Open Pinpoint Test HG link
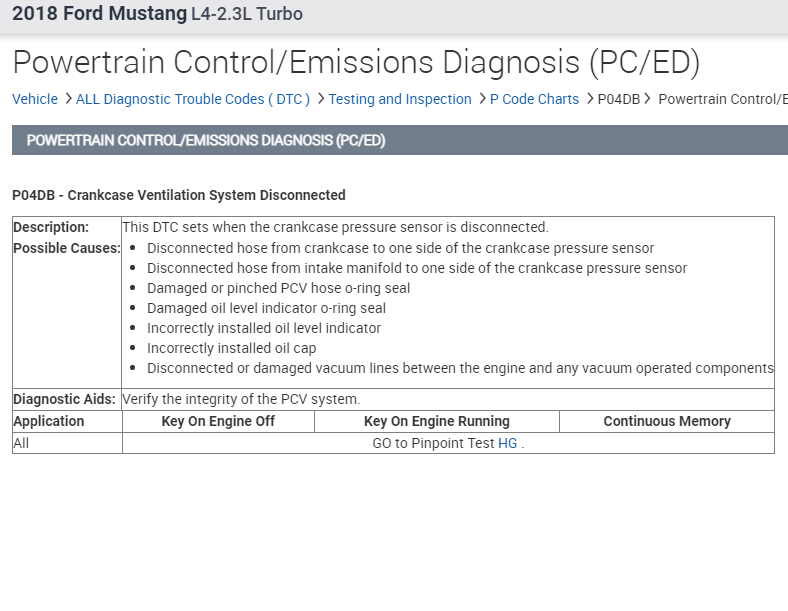This screenshot has width=788, height=611. 508,443
